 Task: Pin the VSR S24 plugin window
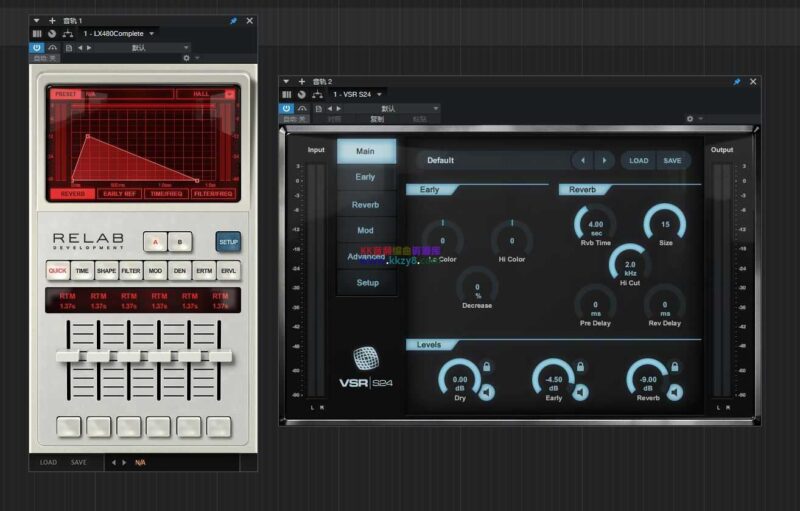[737, 82]
